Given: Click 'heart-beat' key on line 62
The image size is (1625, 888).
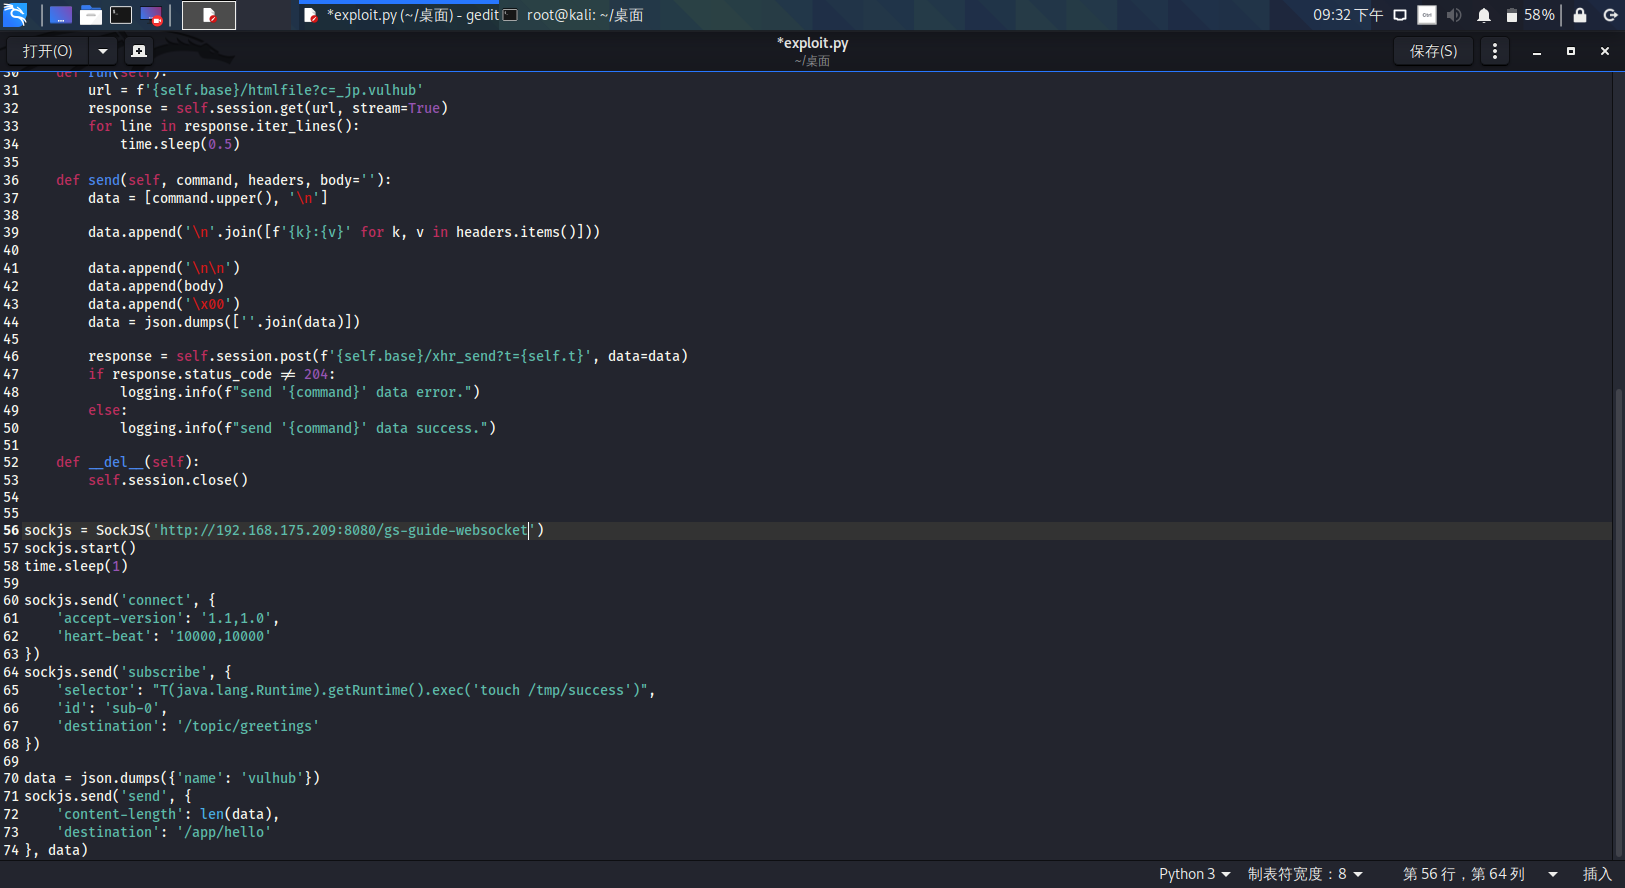Looking at the screenshot, I should 104,636.
